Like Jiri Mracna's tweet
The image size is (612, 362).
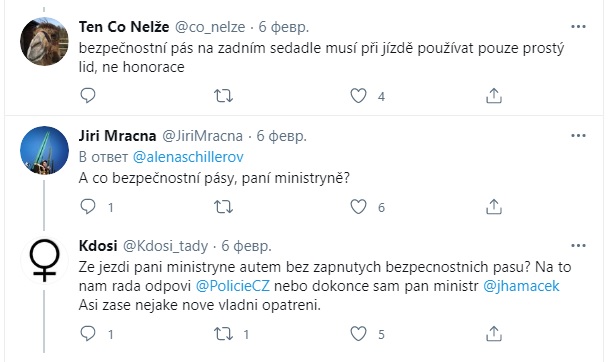[x=358, y=207]
